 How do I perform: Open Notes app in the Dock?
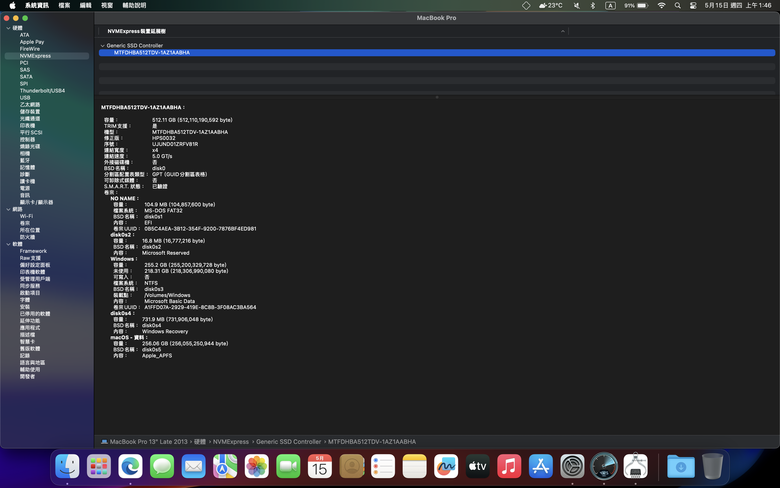click(414, 466)
